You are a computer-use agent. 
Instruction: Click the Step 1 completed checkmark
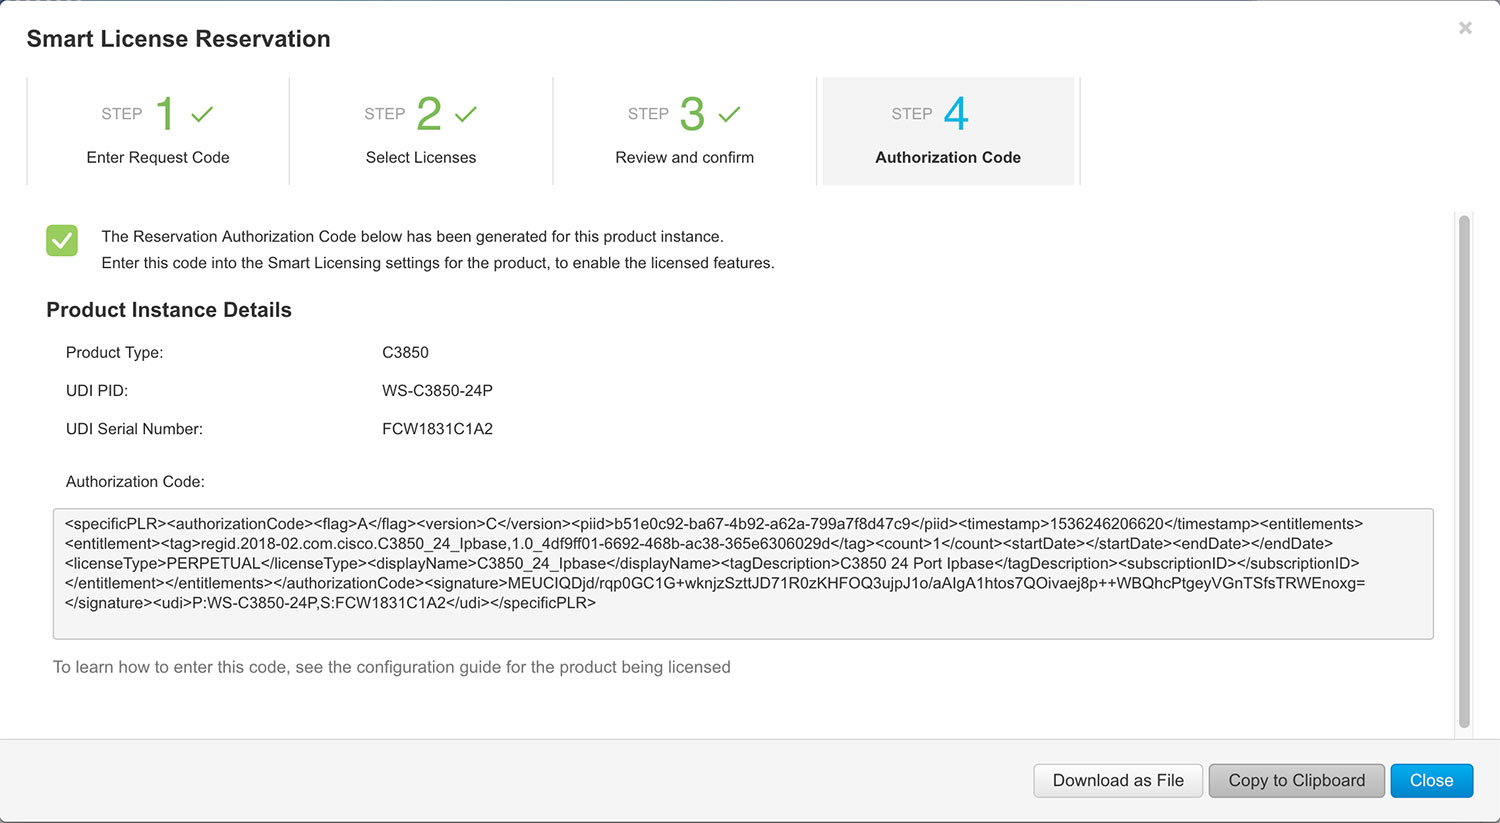(202, 114)
